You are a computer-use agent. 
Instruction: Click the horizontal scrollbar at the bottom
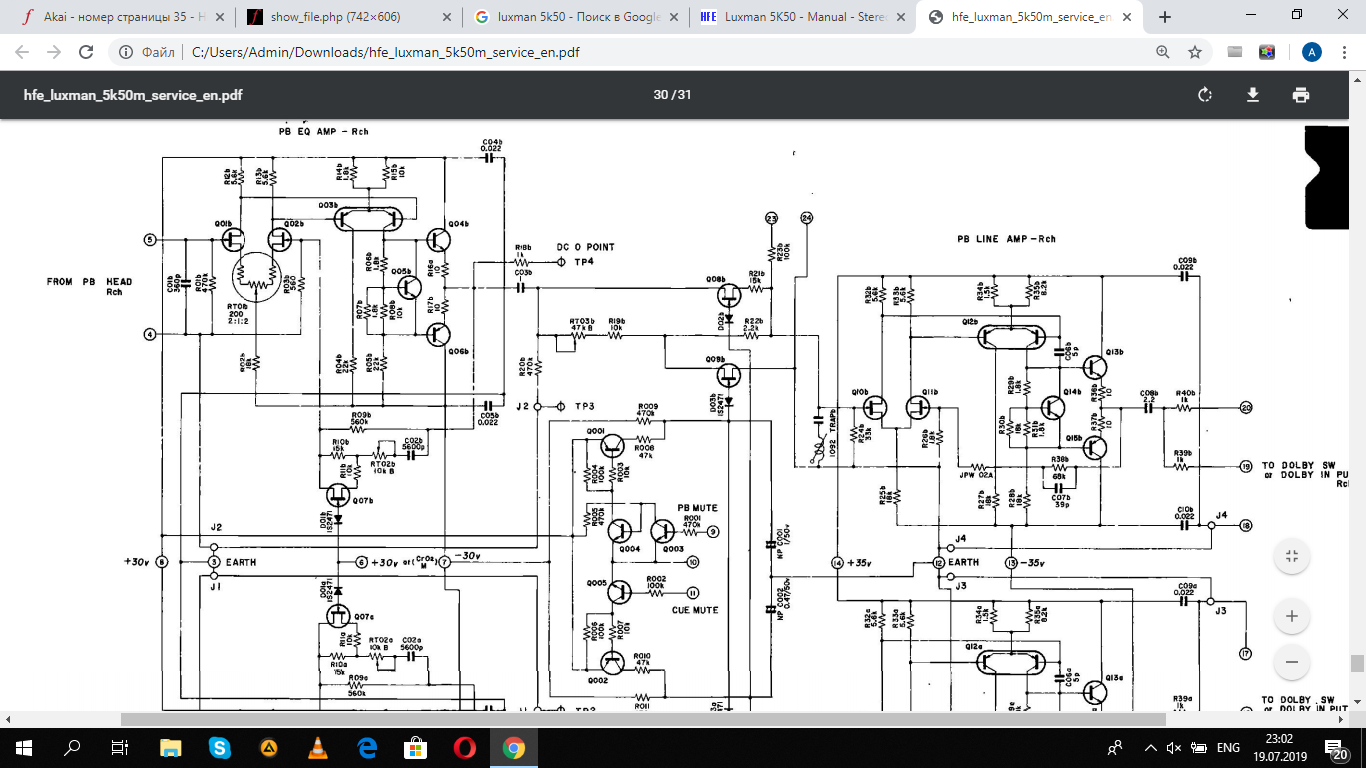point(640,719)
